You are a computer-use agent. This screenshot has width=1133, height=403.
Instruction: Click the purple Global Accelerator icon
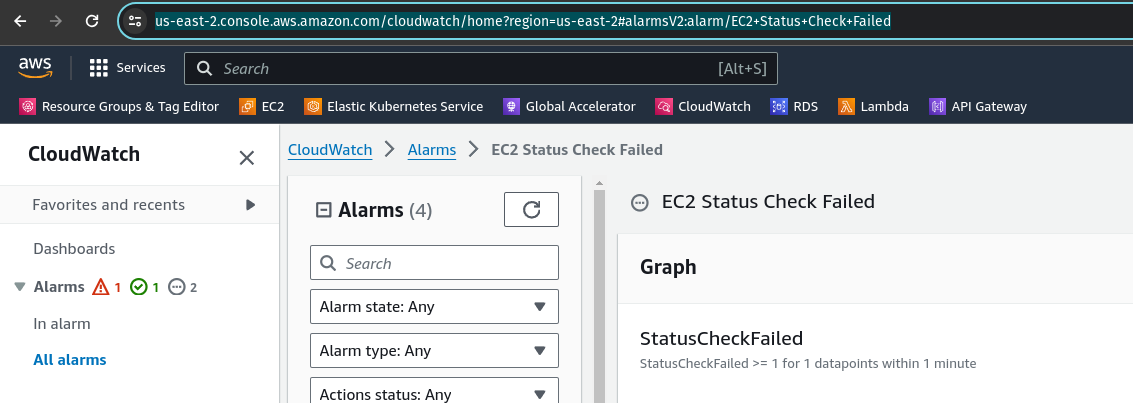point(511,106)
